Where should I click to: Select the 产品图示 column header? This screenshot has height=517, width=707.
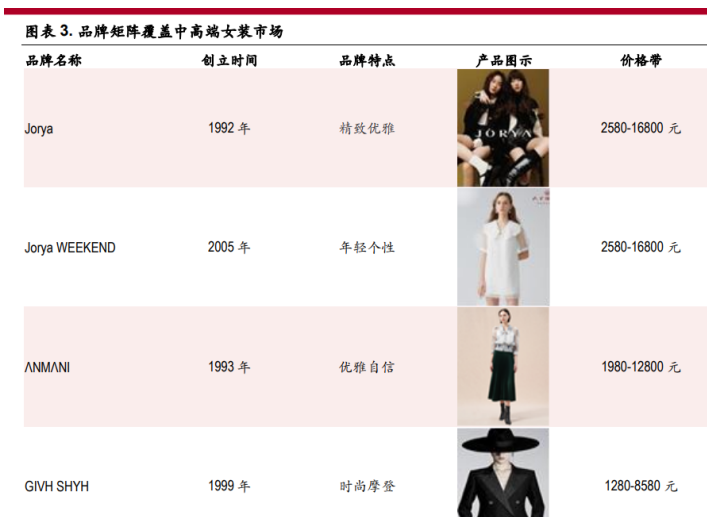504,60
